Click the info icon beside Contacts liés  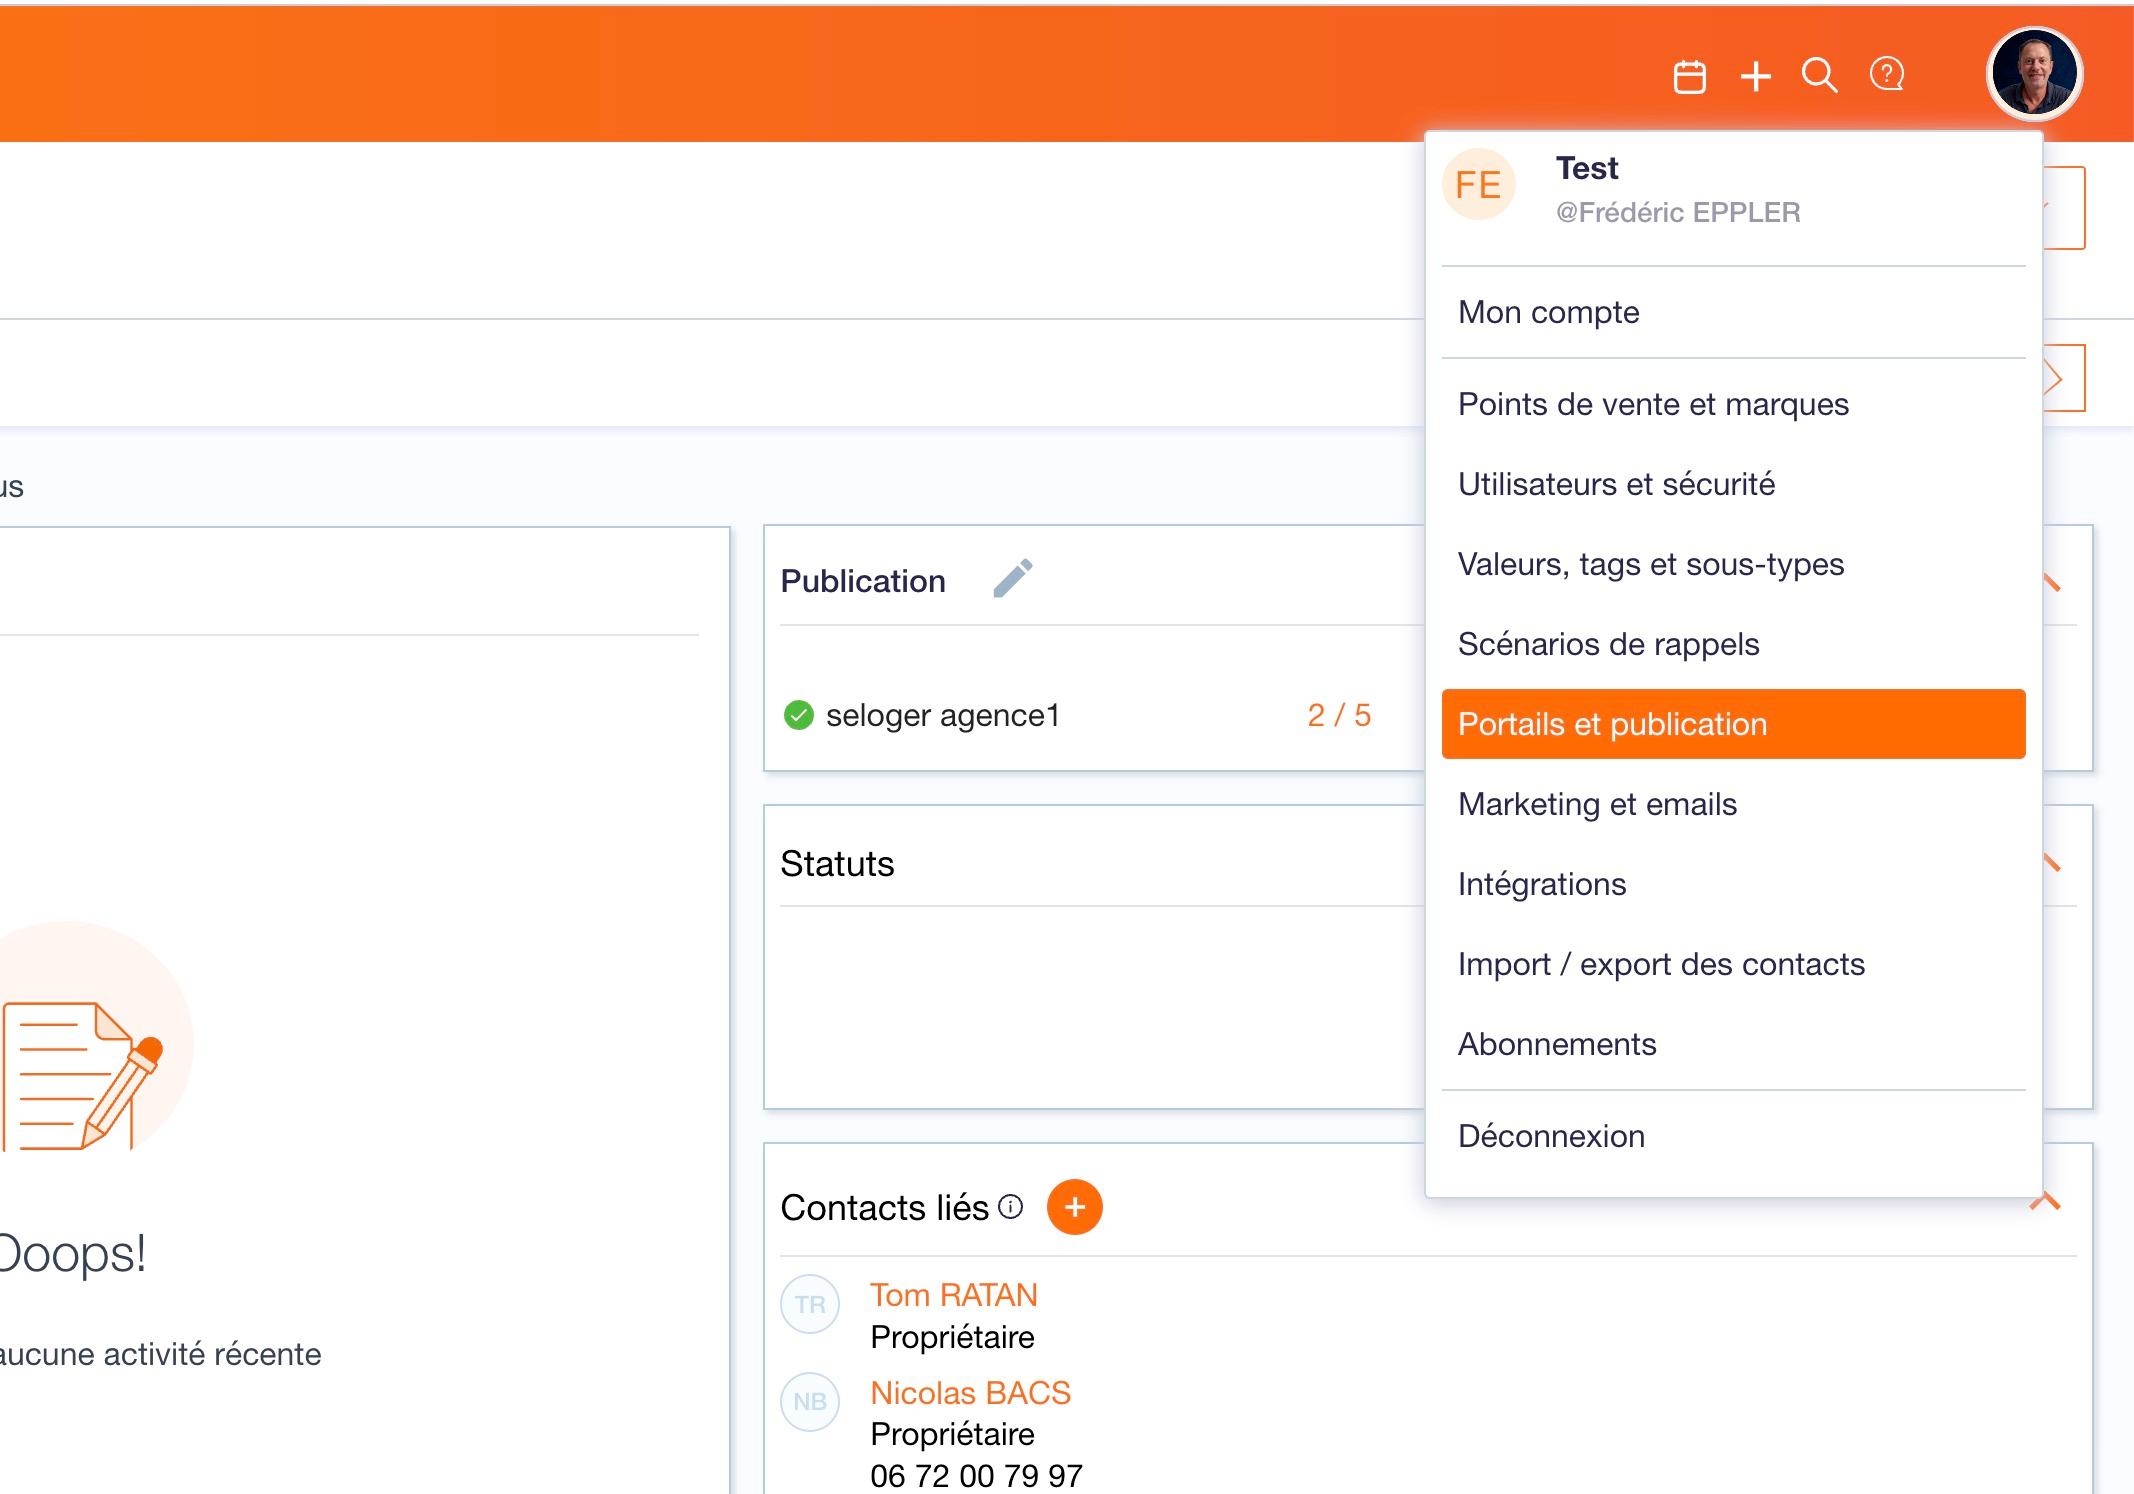click(x=1011, y=1207)
